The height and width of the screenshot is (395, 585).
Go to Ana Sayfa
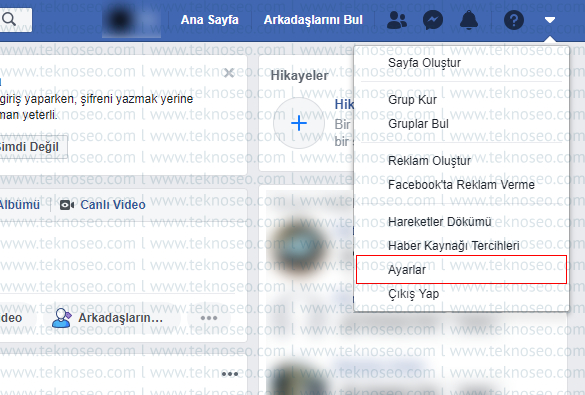tap(209, 20)
